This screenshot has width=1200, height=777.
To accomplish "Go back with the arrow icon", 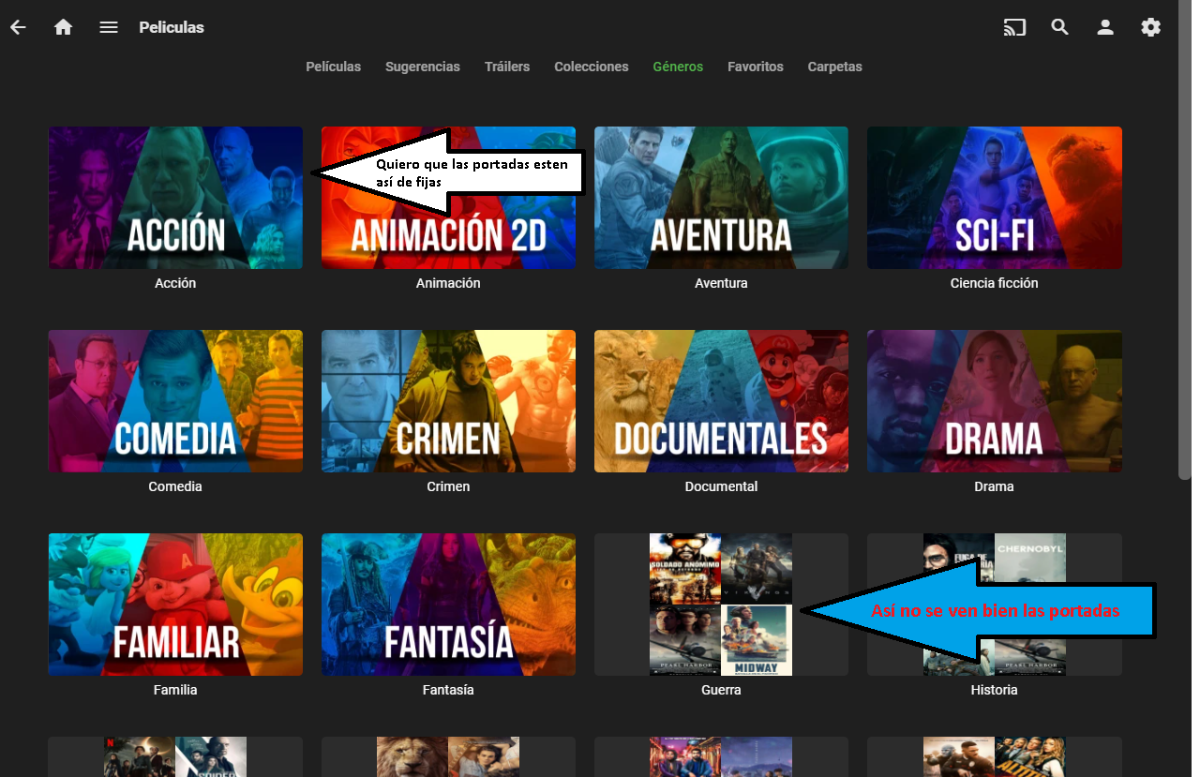I will 18,27.
